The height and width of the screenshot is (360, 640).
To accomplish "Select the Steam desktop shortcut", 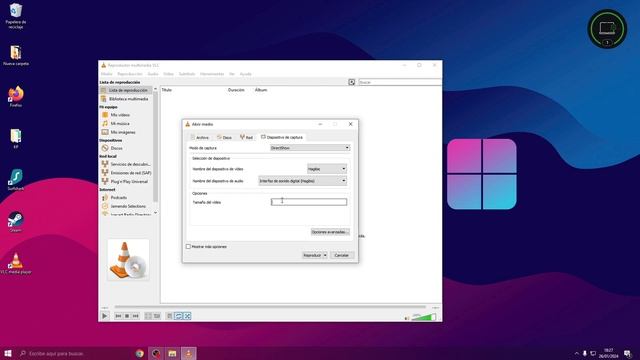I will pyautogui.click(x=16, y=222).
